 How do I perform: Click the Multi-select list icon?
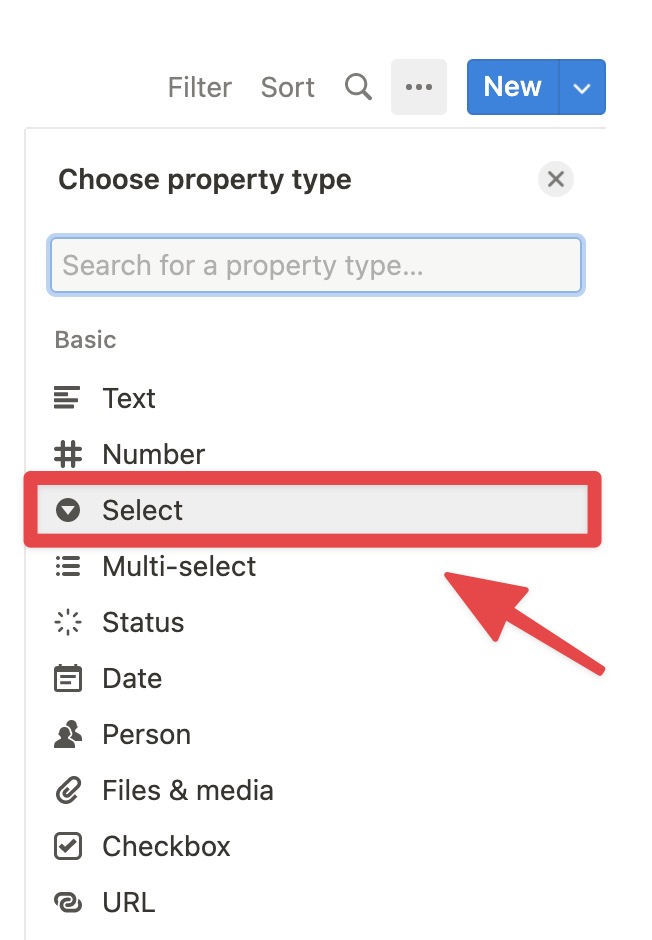(68, 566)
